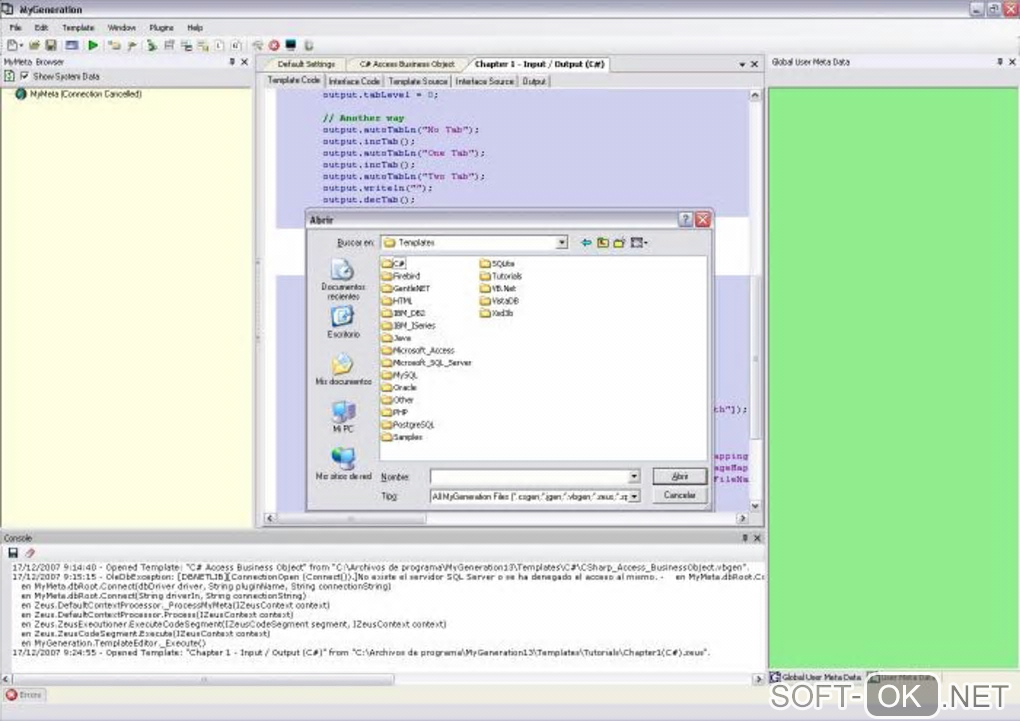Click code editor horizontal scroll right arrow

click(742, 519)
